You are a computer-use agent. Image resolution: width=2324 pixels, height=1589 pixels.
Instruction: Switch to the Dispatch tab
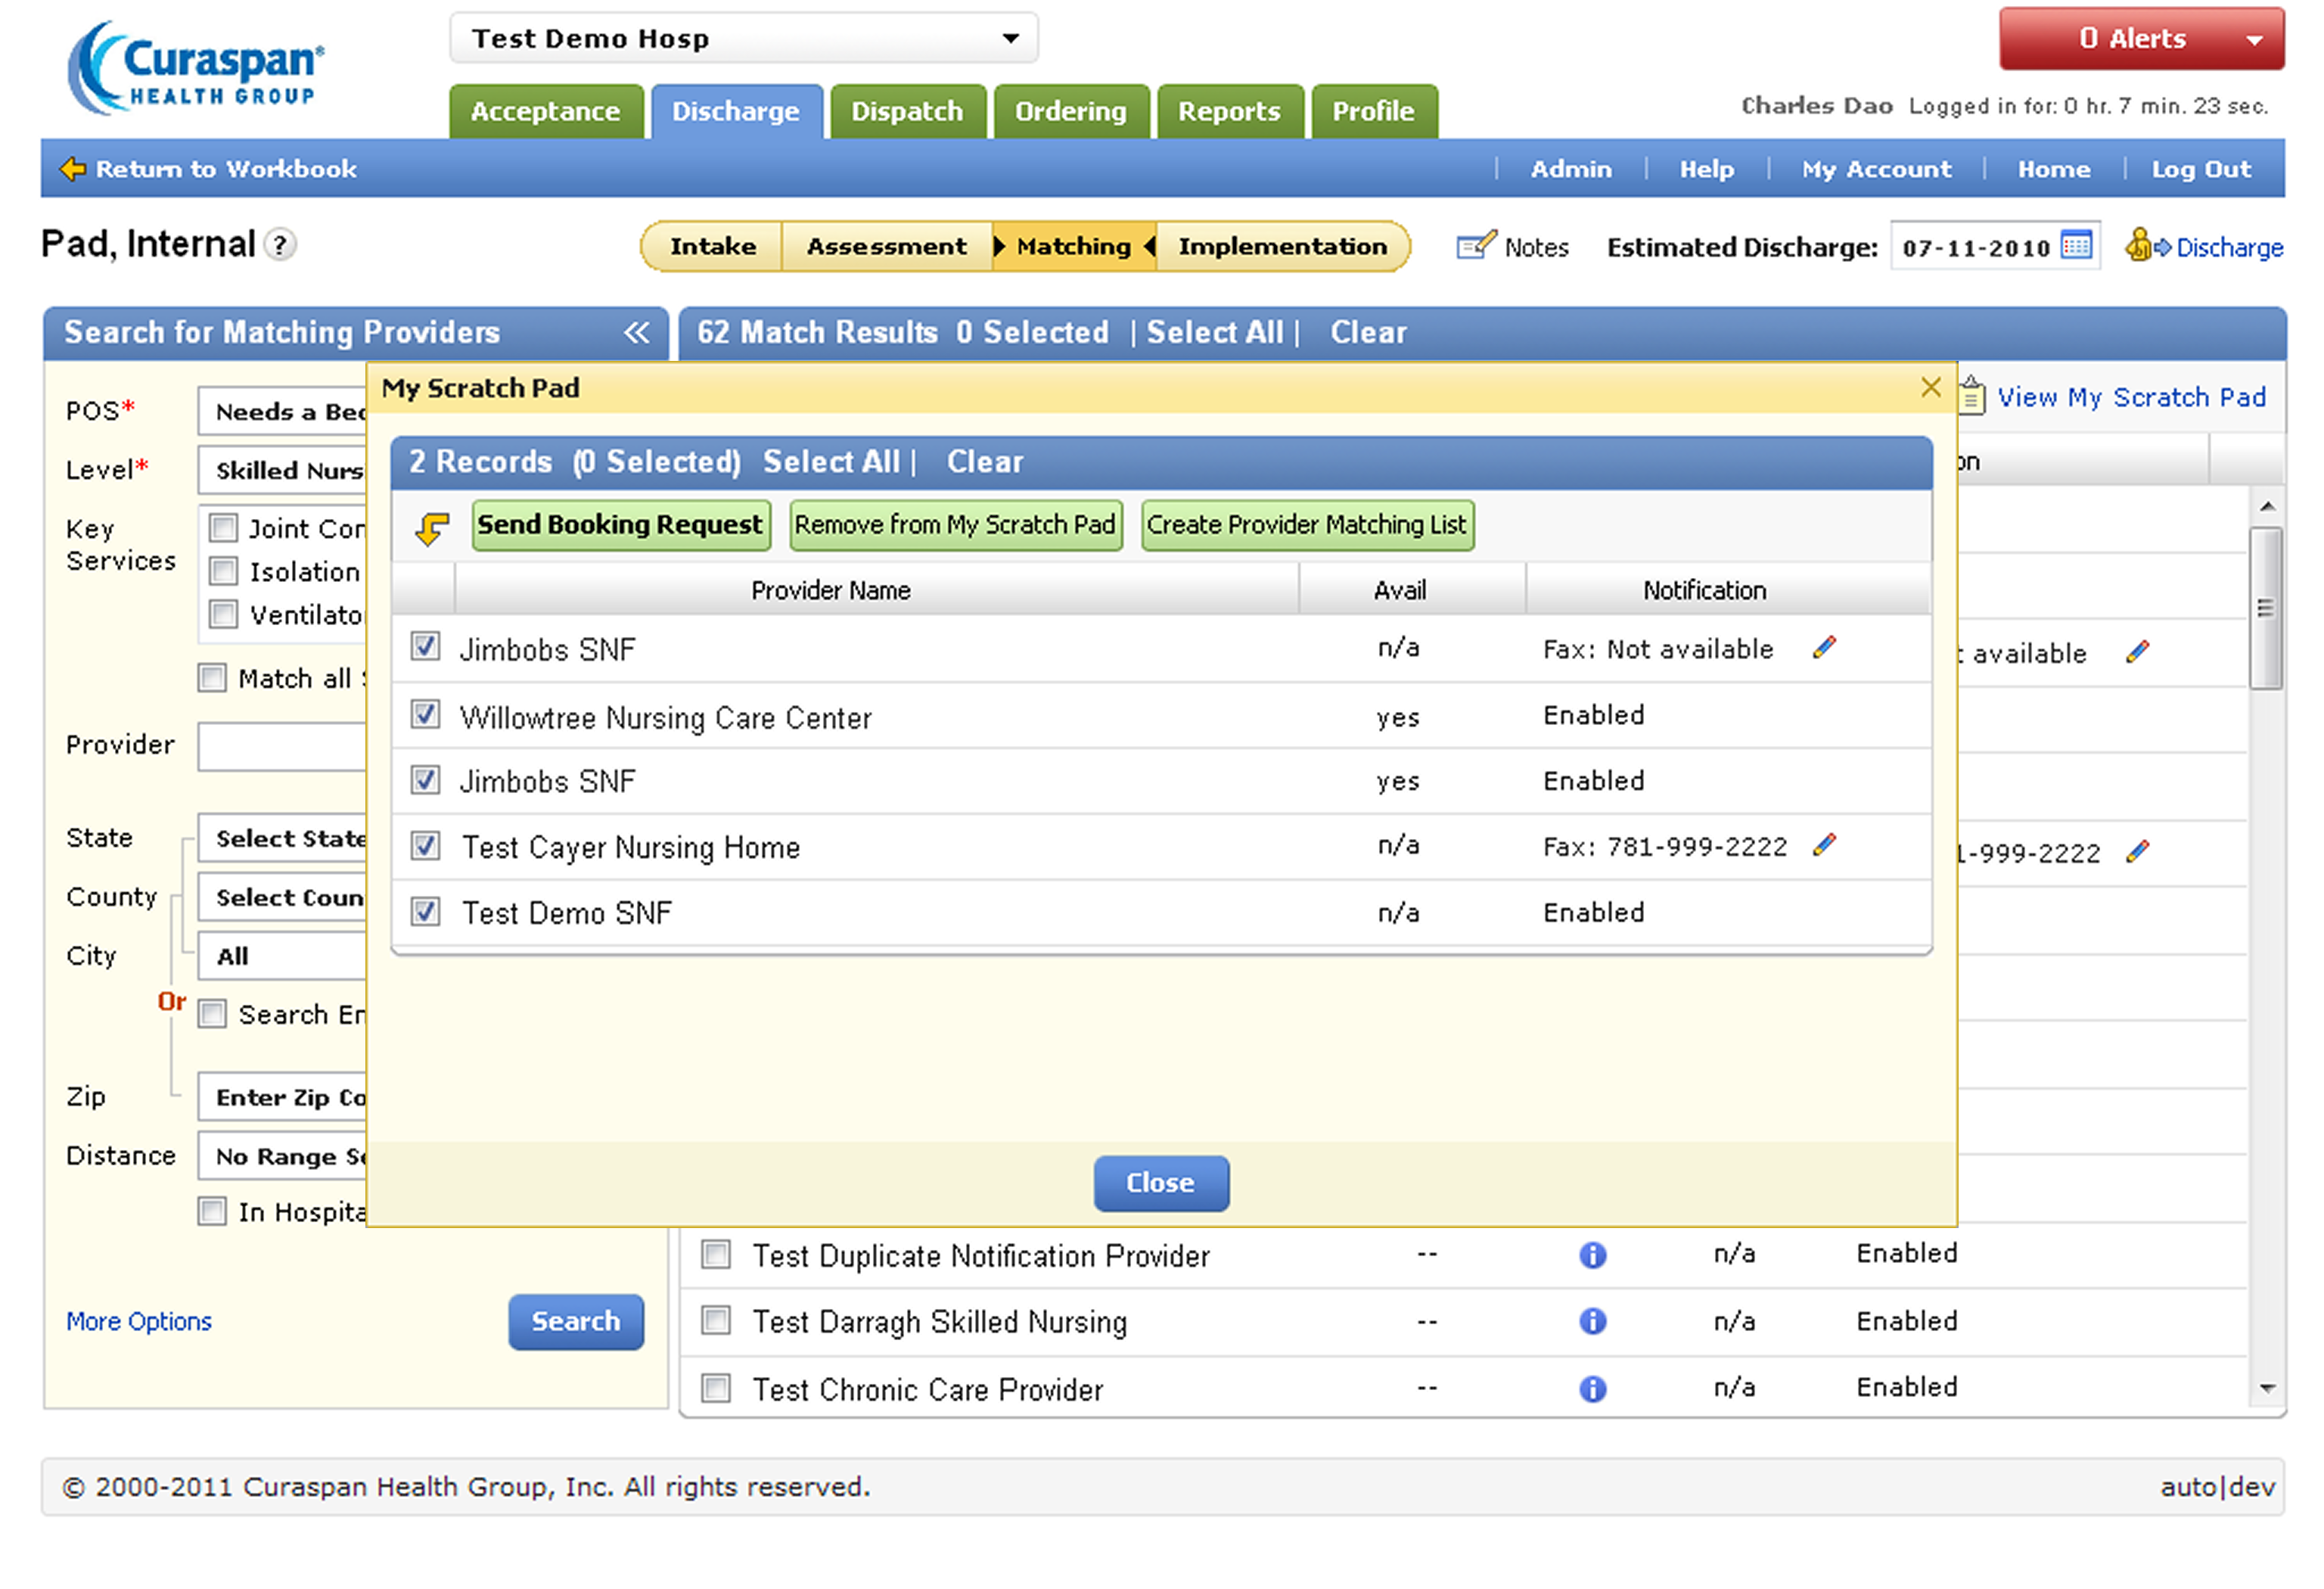tap(906, 111)
